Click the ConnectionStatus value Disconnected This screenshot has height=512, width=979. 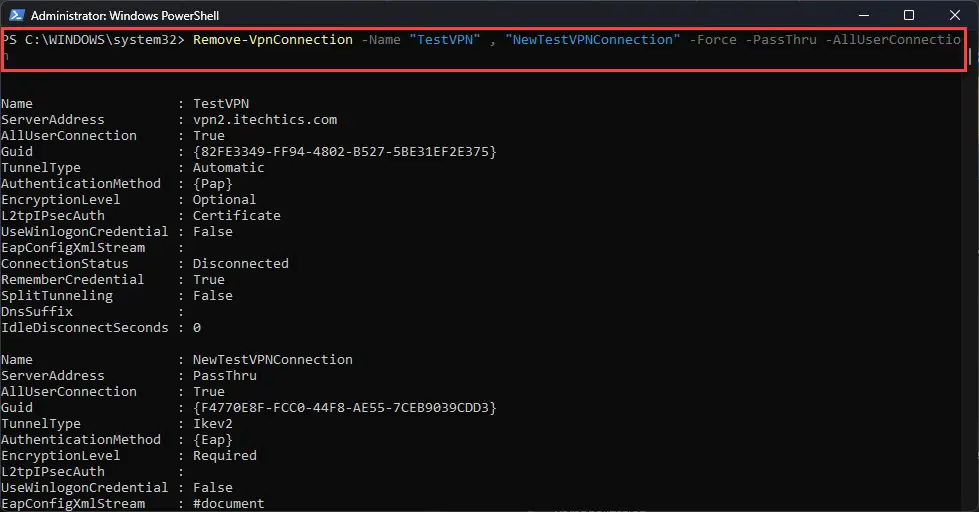[x=240, y=263]
